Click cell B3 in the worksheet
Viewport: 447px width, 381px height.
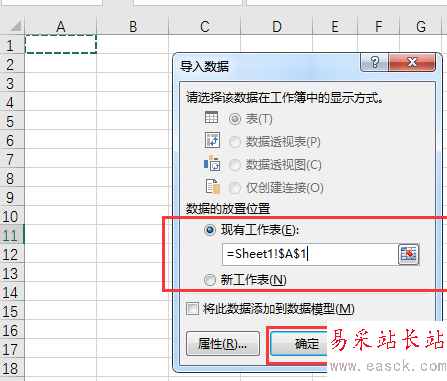(133, 82)
